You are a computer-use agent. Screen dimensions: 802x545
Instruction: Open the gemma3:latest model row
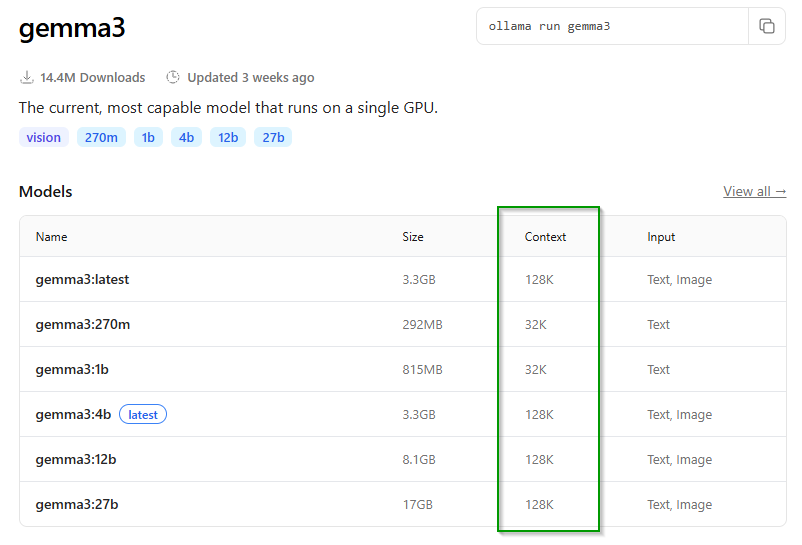tap(82, 280)
